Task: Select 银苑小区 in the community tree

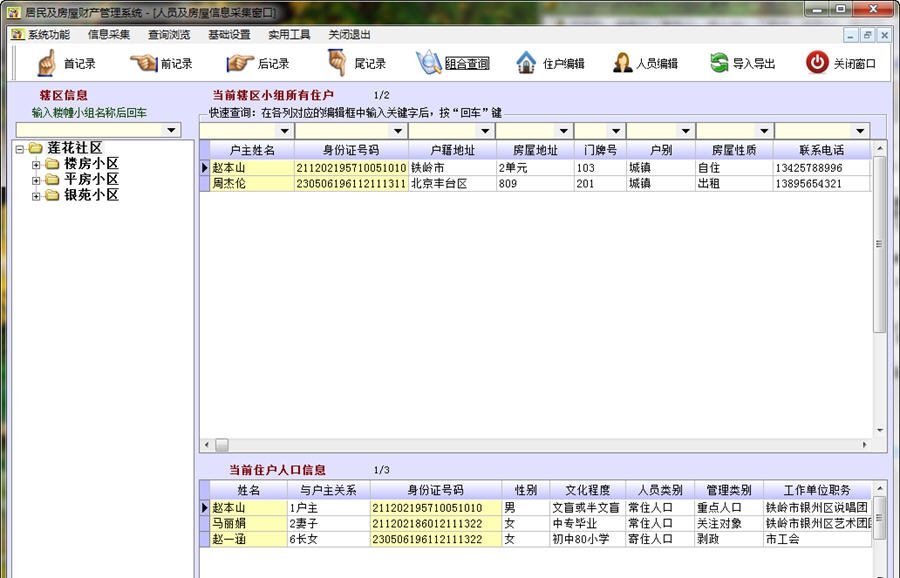Action: click(x=91, y=196)
